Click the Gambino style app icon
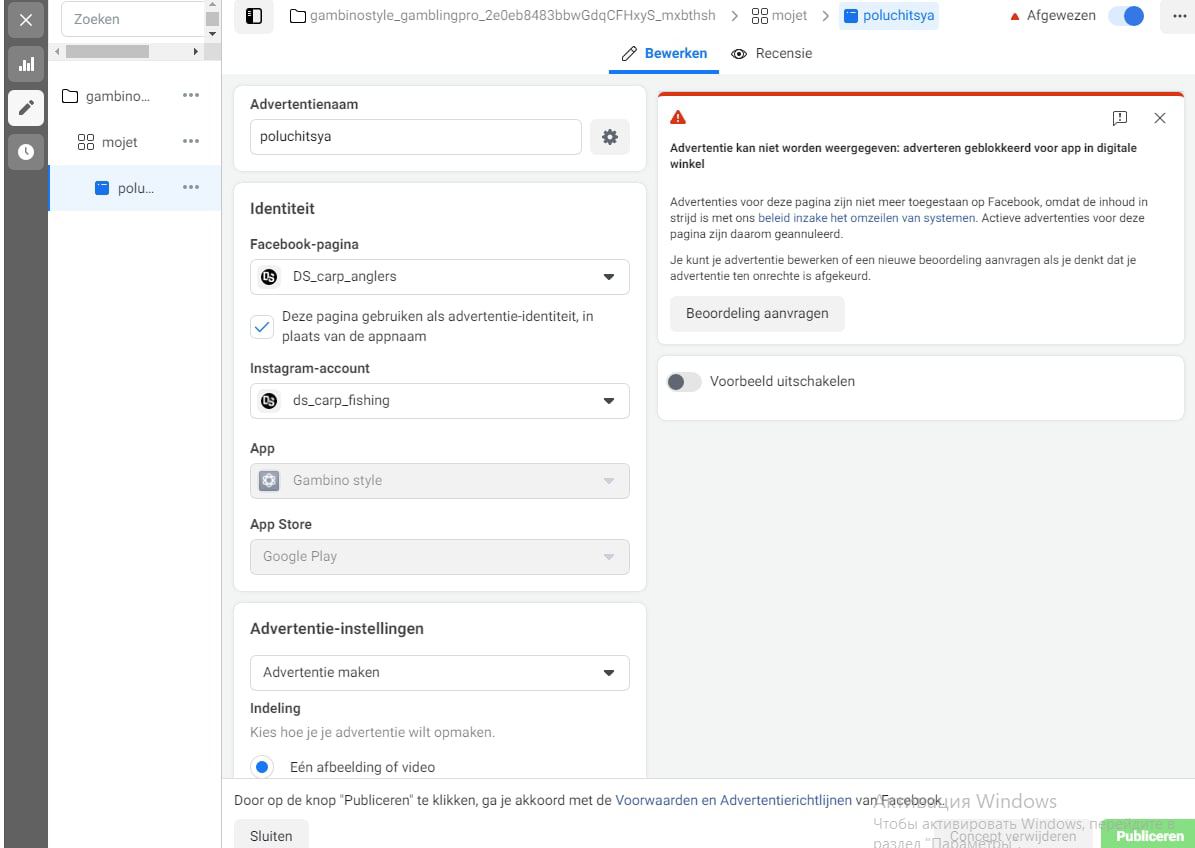This screenshot has height=848, width=1195. [269, 481]
